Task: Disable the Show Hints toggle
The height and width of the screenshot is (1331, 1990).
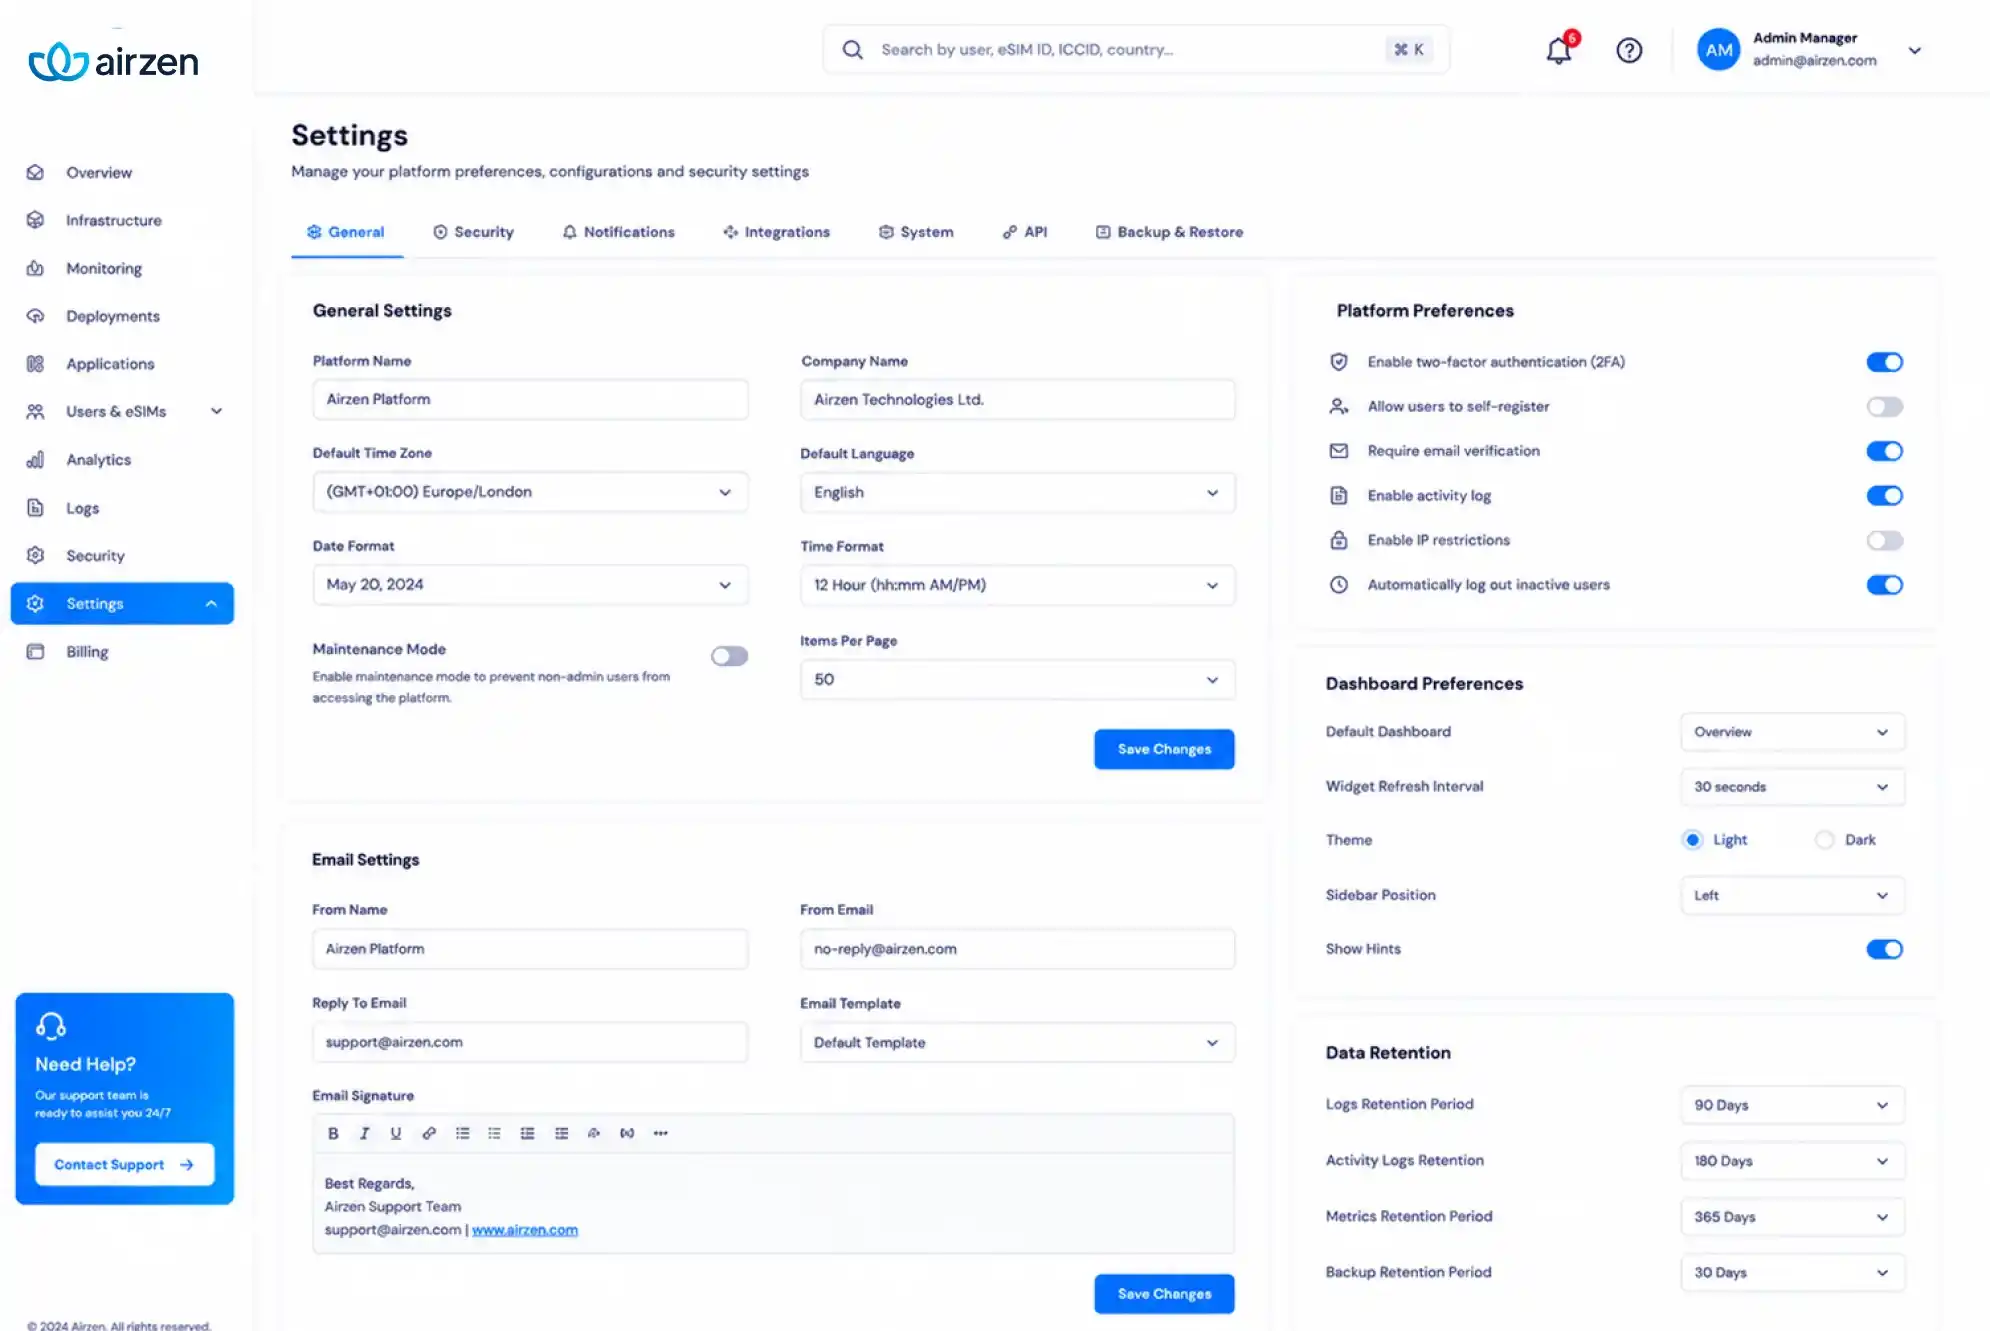Action: [x=1884, y=949]
